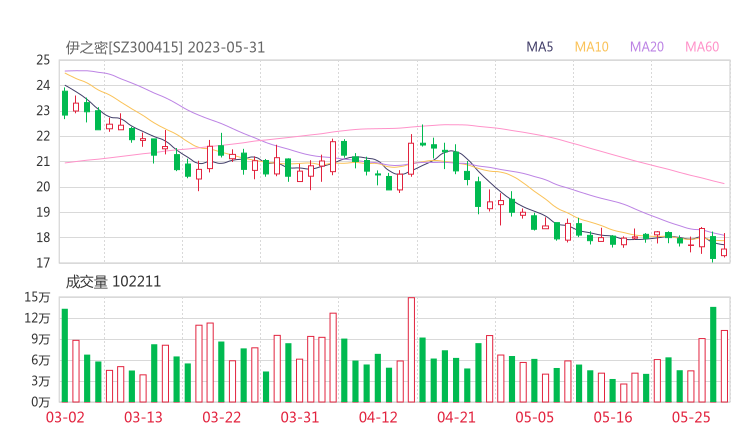Click the 成交量 102211 volume label

(113, 282)
